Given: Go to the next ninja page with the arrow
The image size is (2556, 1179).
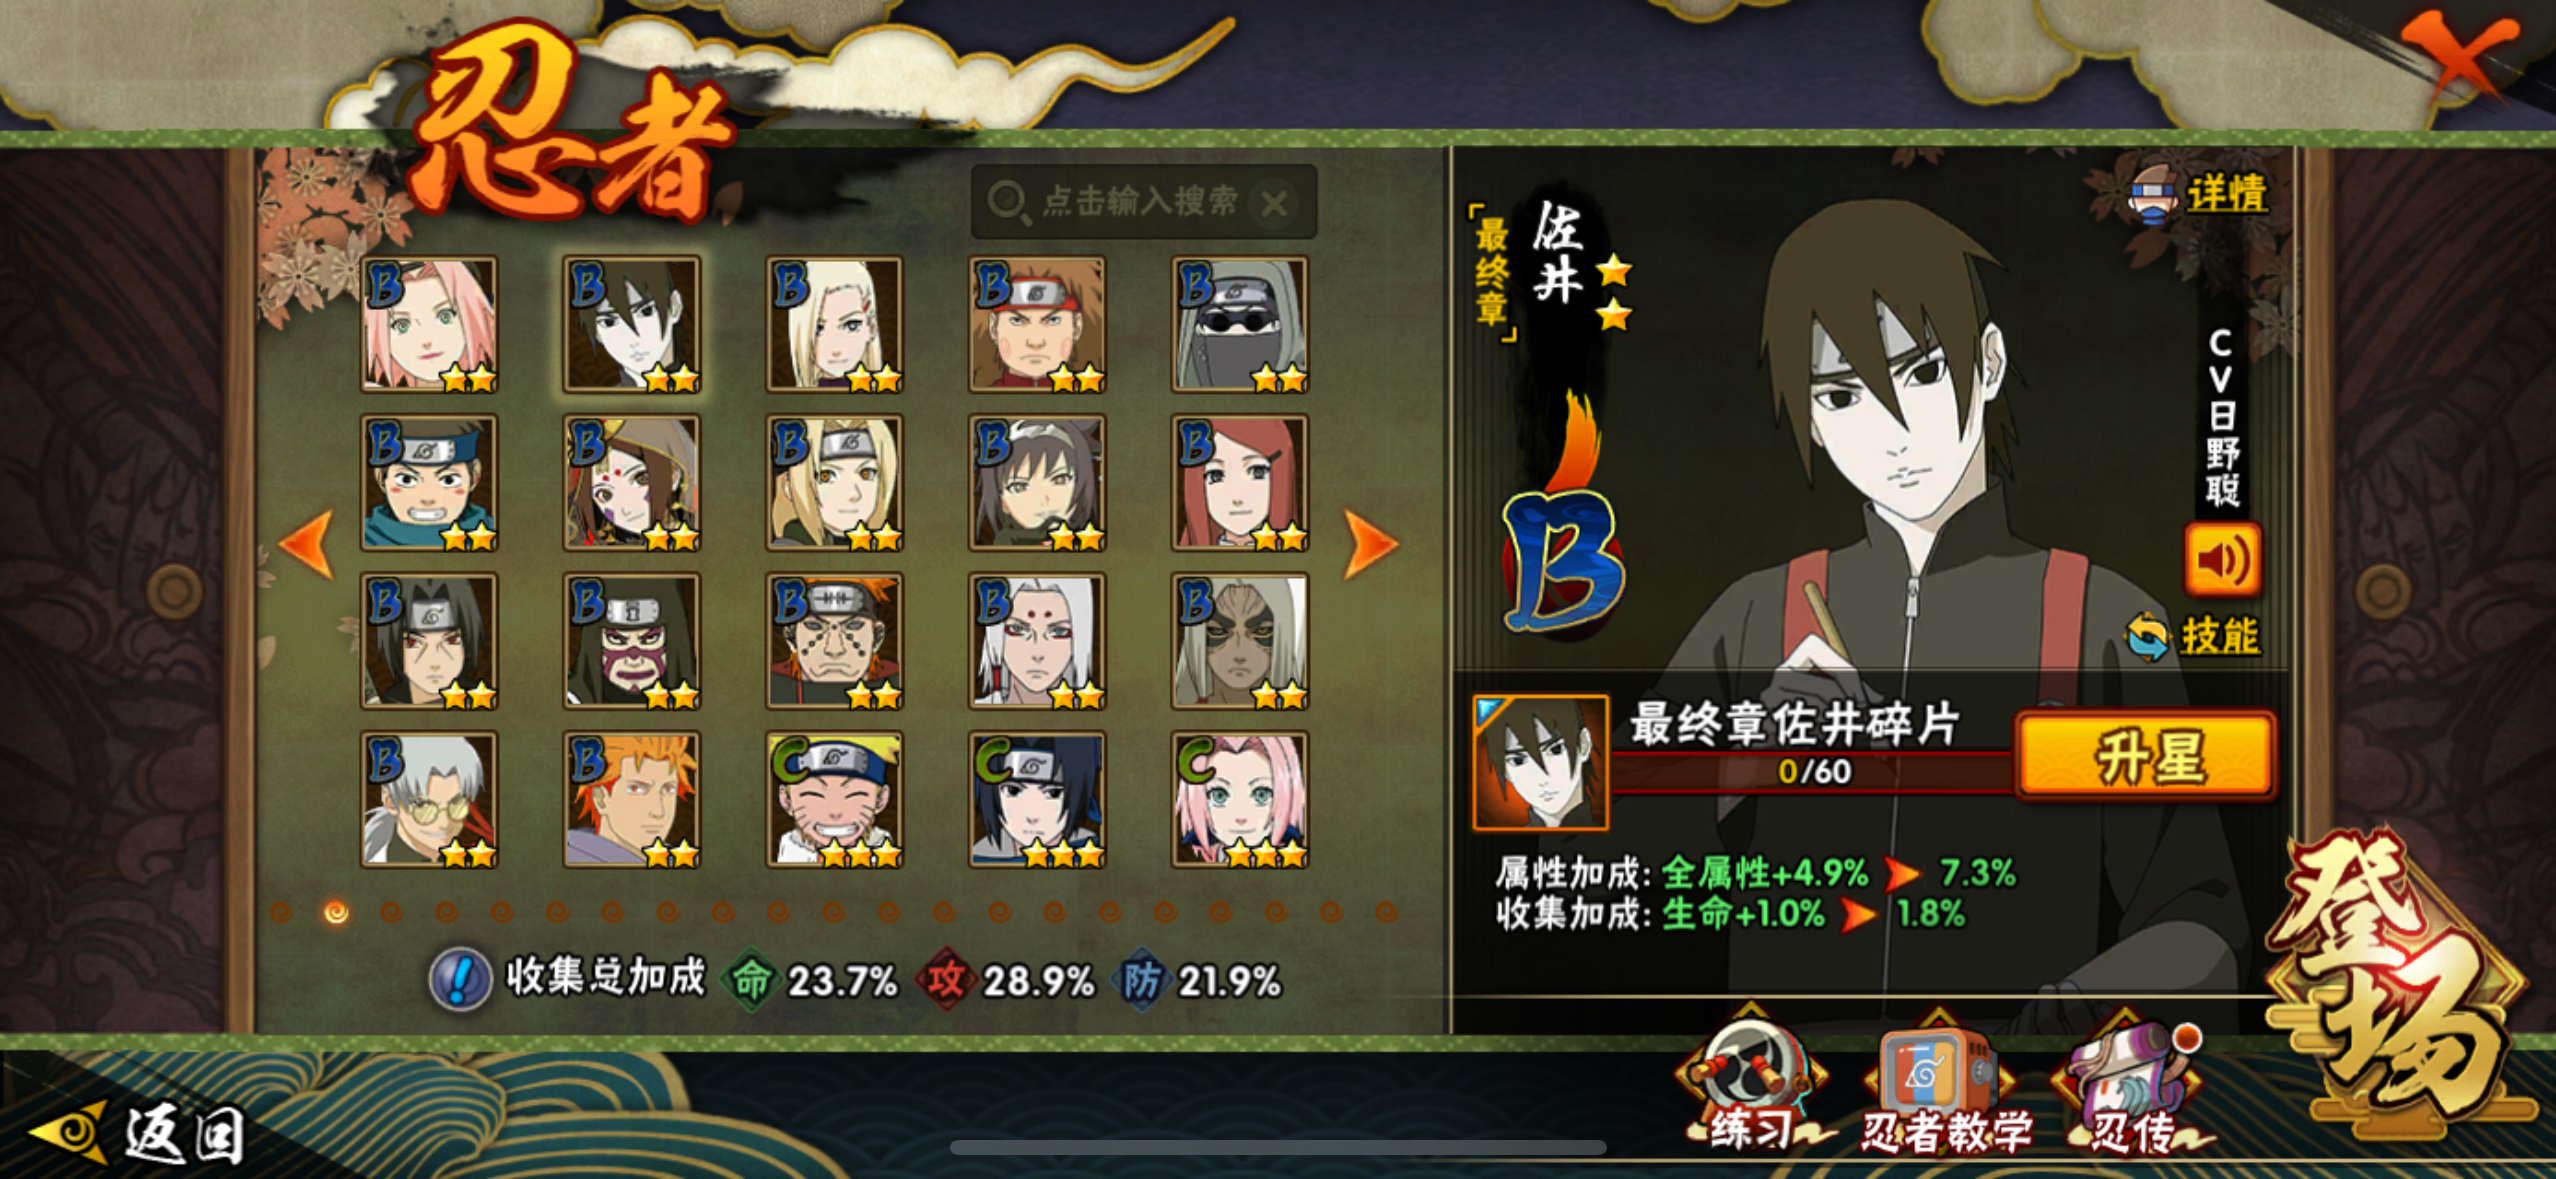Looking at the screenshot, I should [1369, 545].
